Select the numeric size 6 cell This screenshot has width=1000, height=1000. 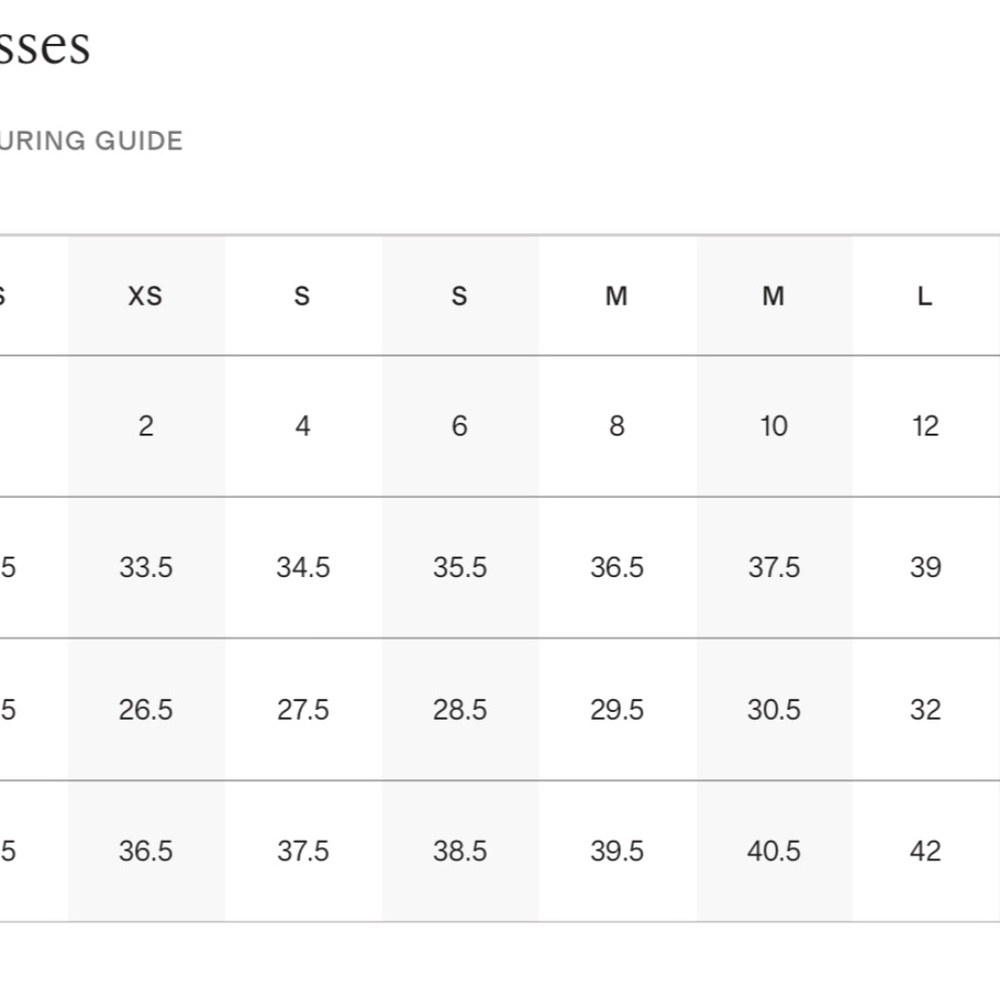(459, 426)
